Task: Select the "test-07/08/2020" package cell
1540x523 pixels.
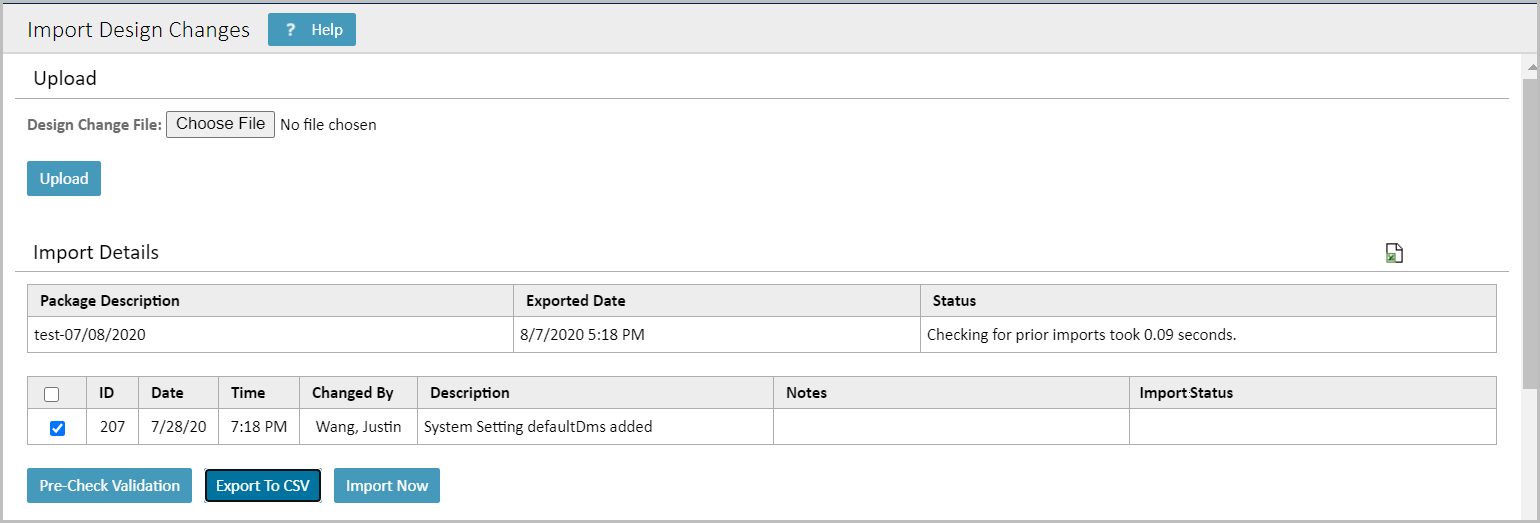Action: [x=270, y=335]
